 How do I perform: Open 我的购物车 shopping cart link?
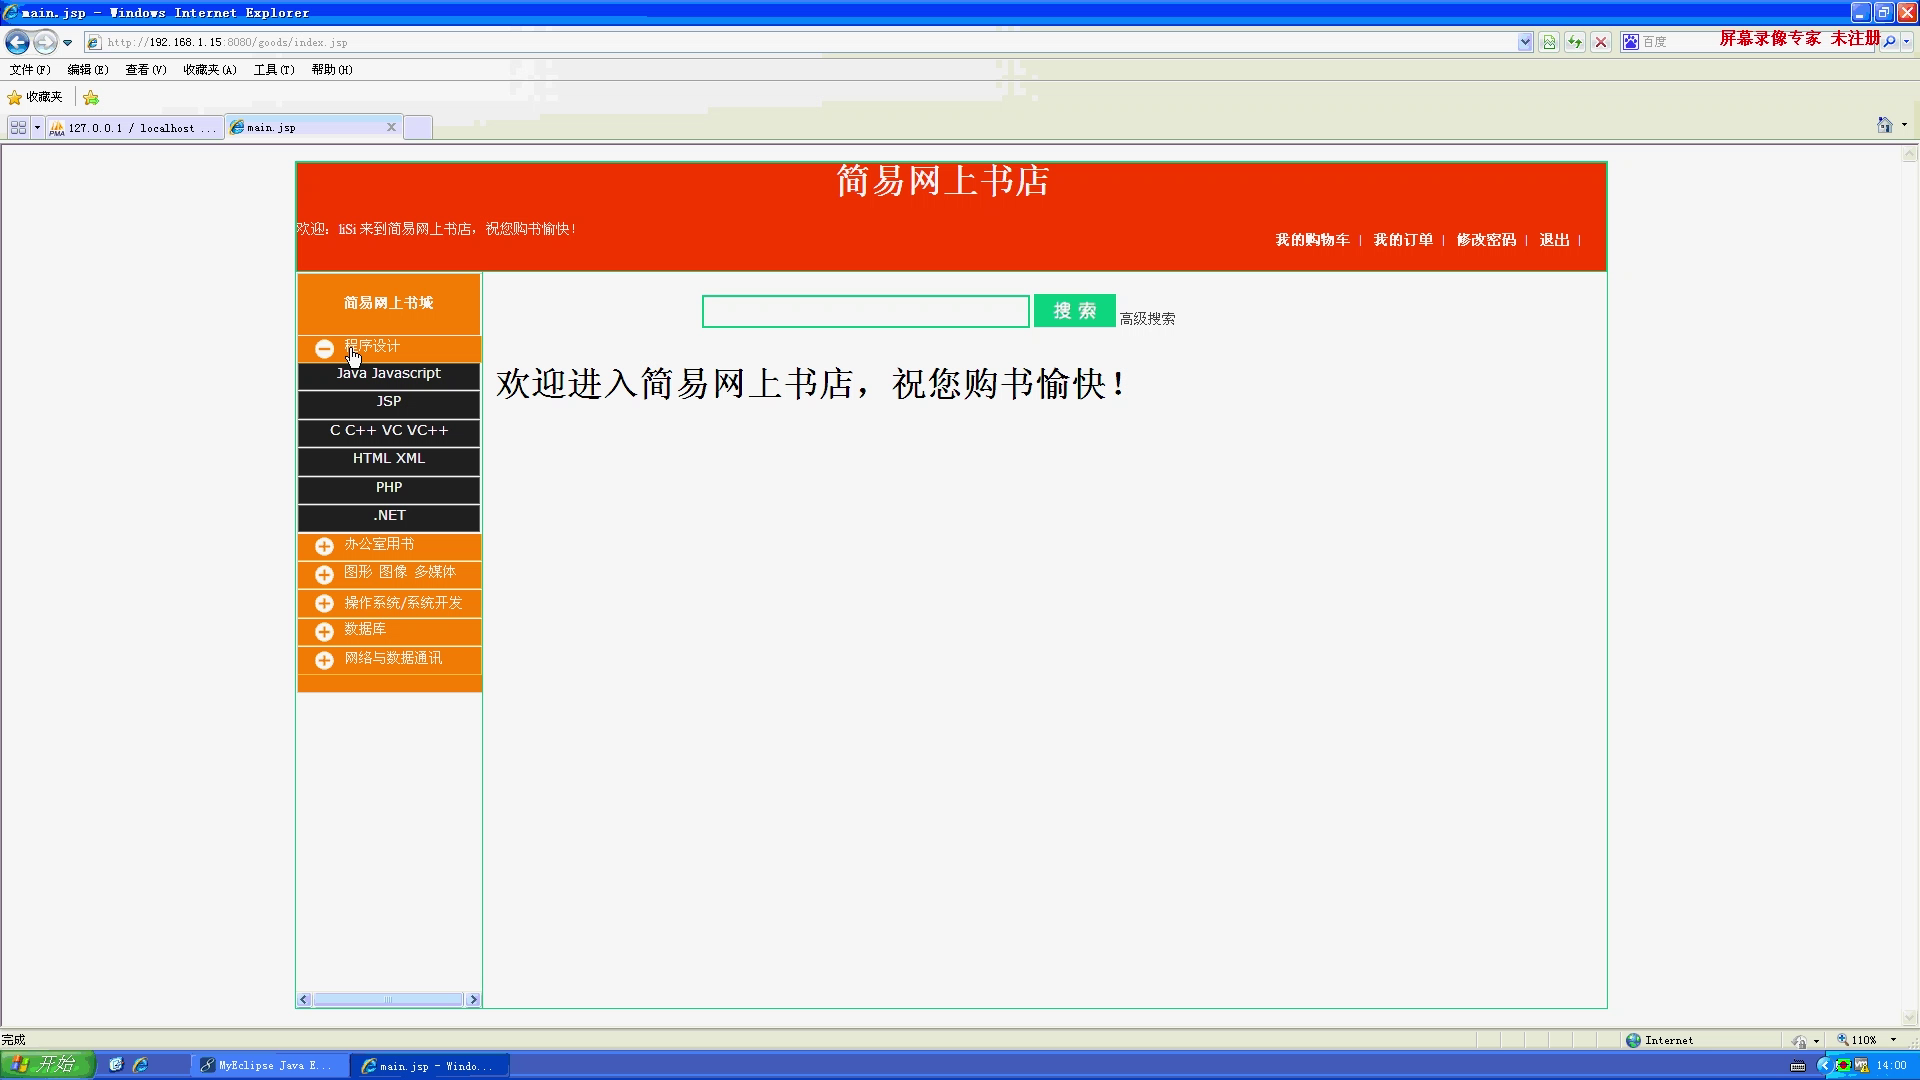pos(1312,240)
